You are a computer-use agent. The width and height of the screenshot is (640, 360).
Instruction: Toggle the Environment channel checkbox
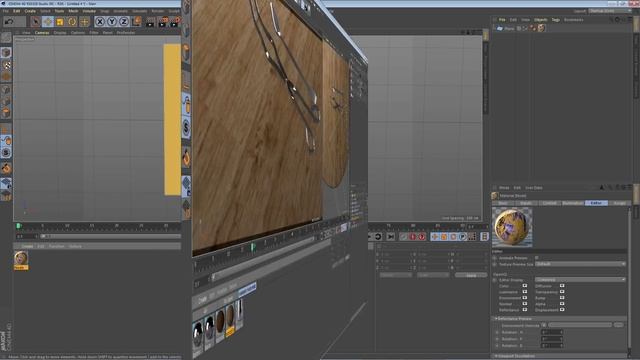pyautogui.click(x=524, y=298)
